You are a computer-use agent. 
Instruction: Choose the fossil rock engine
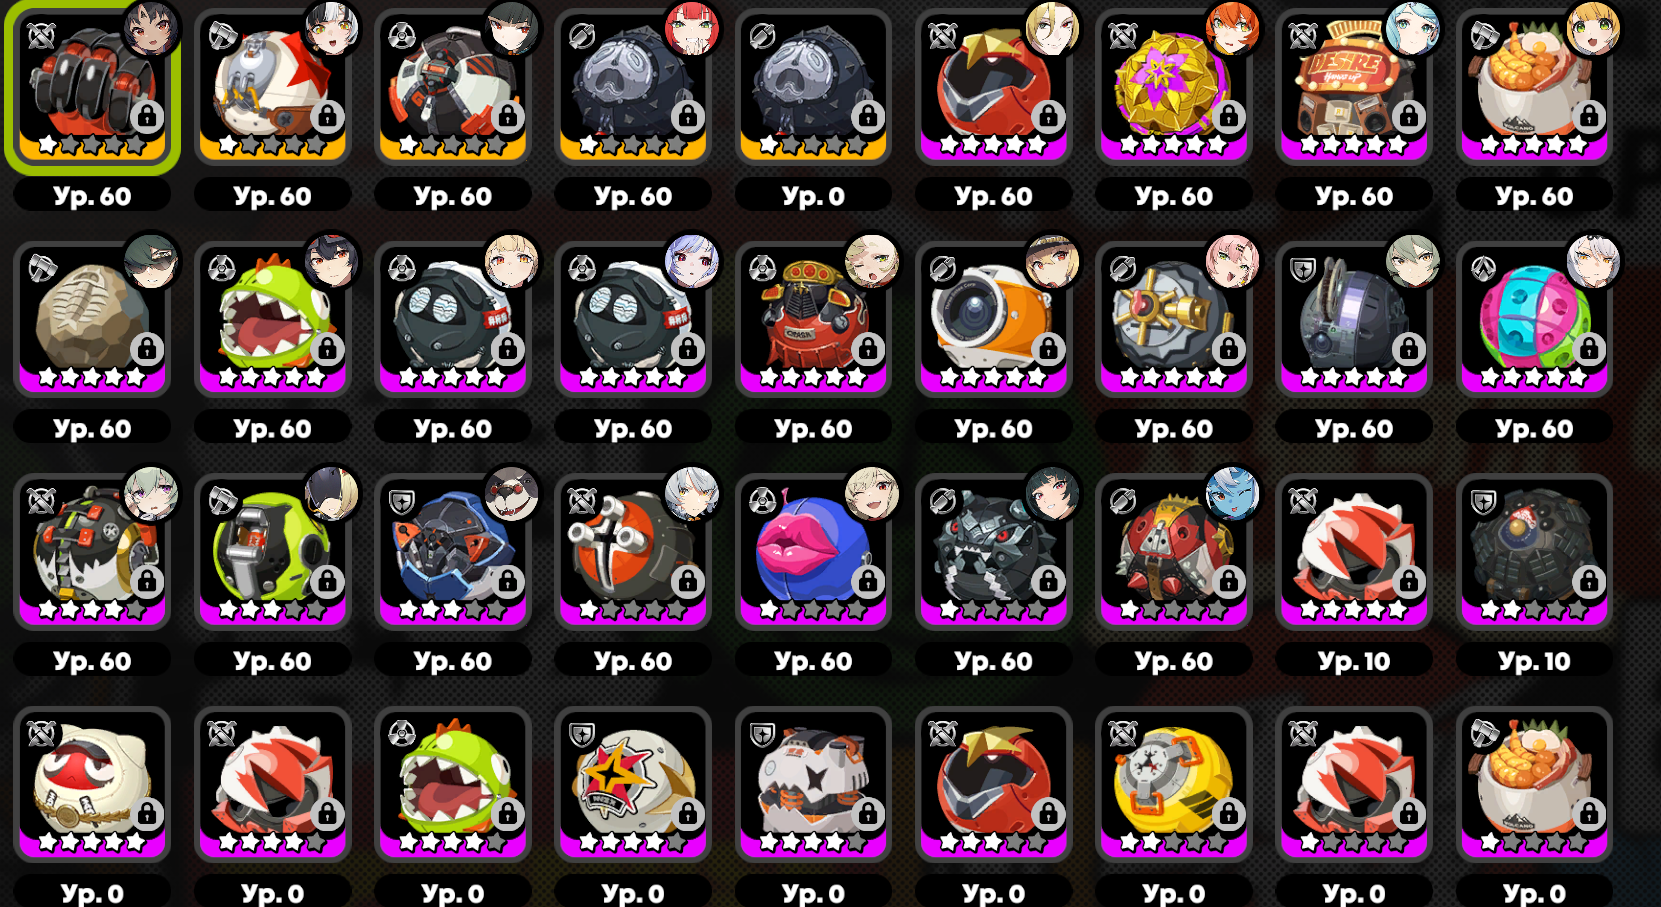point(92,320)
